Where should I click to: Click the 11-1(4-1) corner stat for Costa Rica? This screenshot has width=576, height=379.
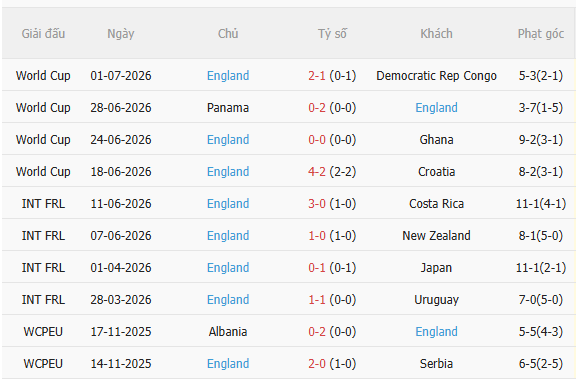tap(541, 203)
